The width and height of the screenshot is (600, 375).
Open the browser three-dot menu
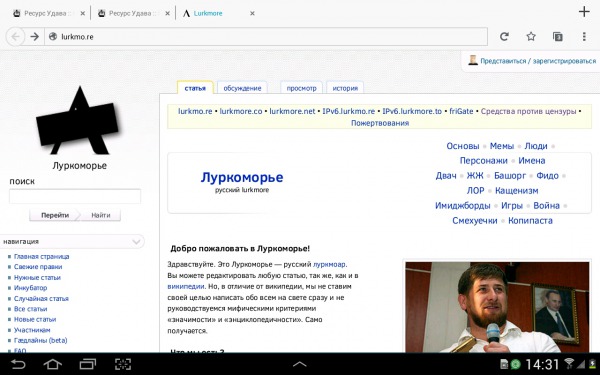point(584,36)
